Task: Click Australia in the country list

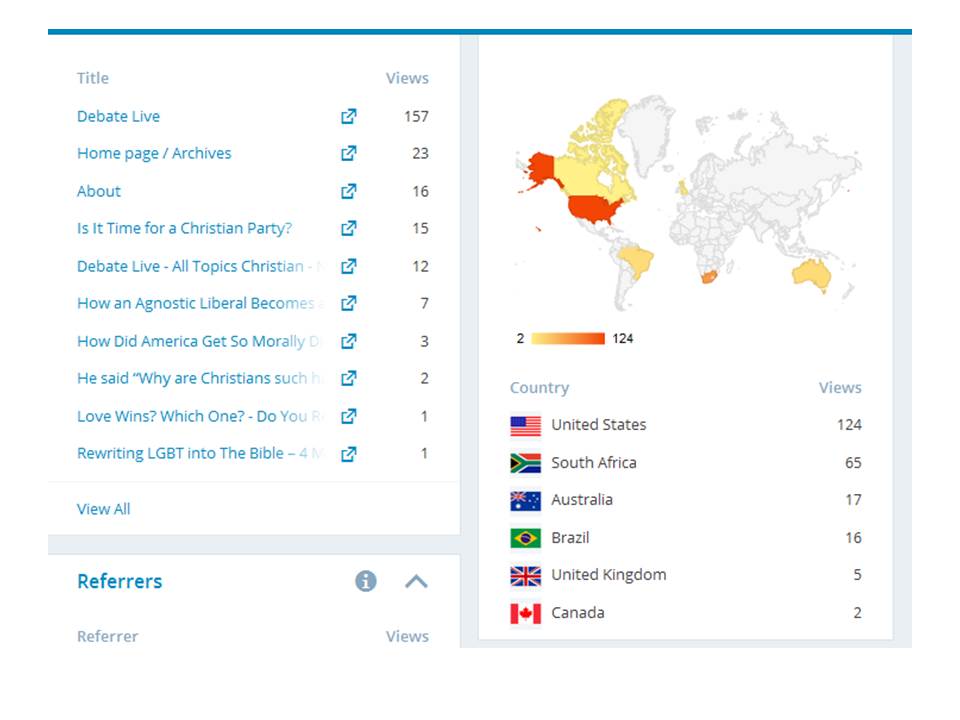Action: pos(581,500)
